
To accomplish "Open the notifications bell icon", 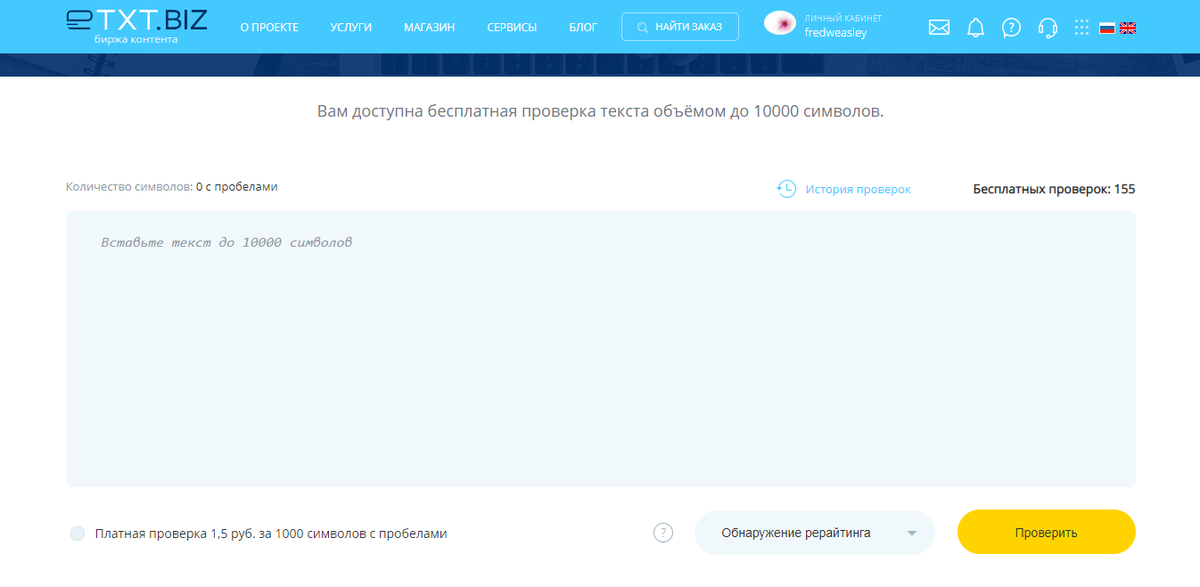I will pos(974,28).
